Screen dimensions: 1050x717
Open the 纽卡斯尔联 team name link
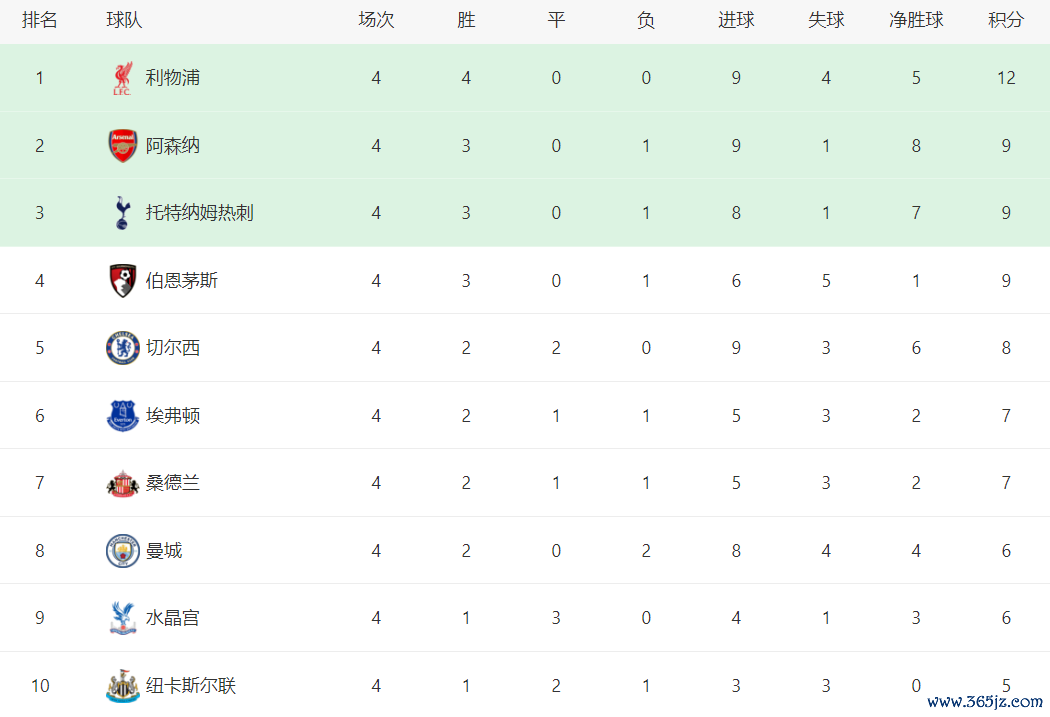[191, 686]
